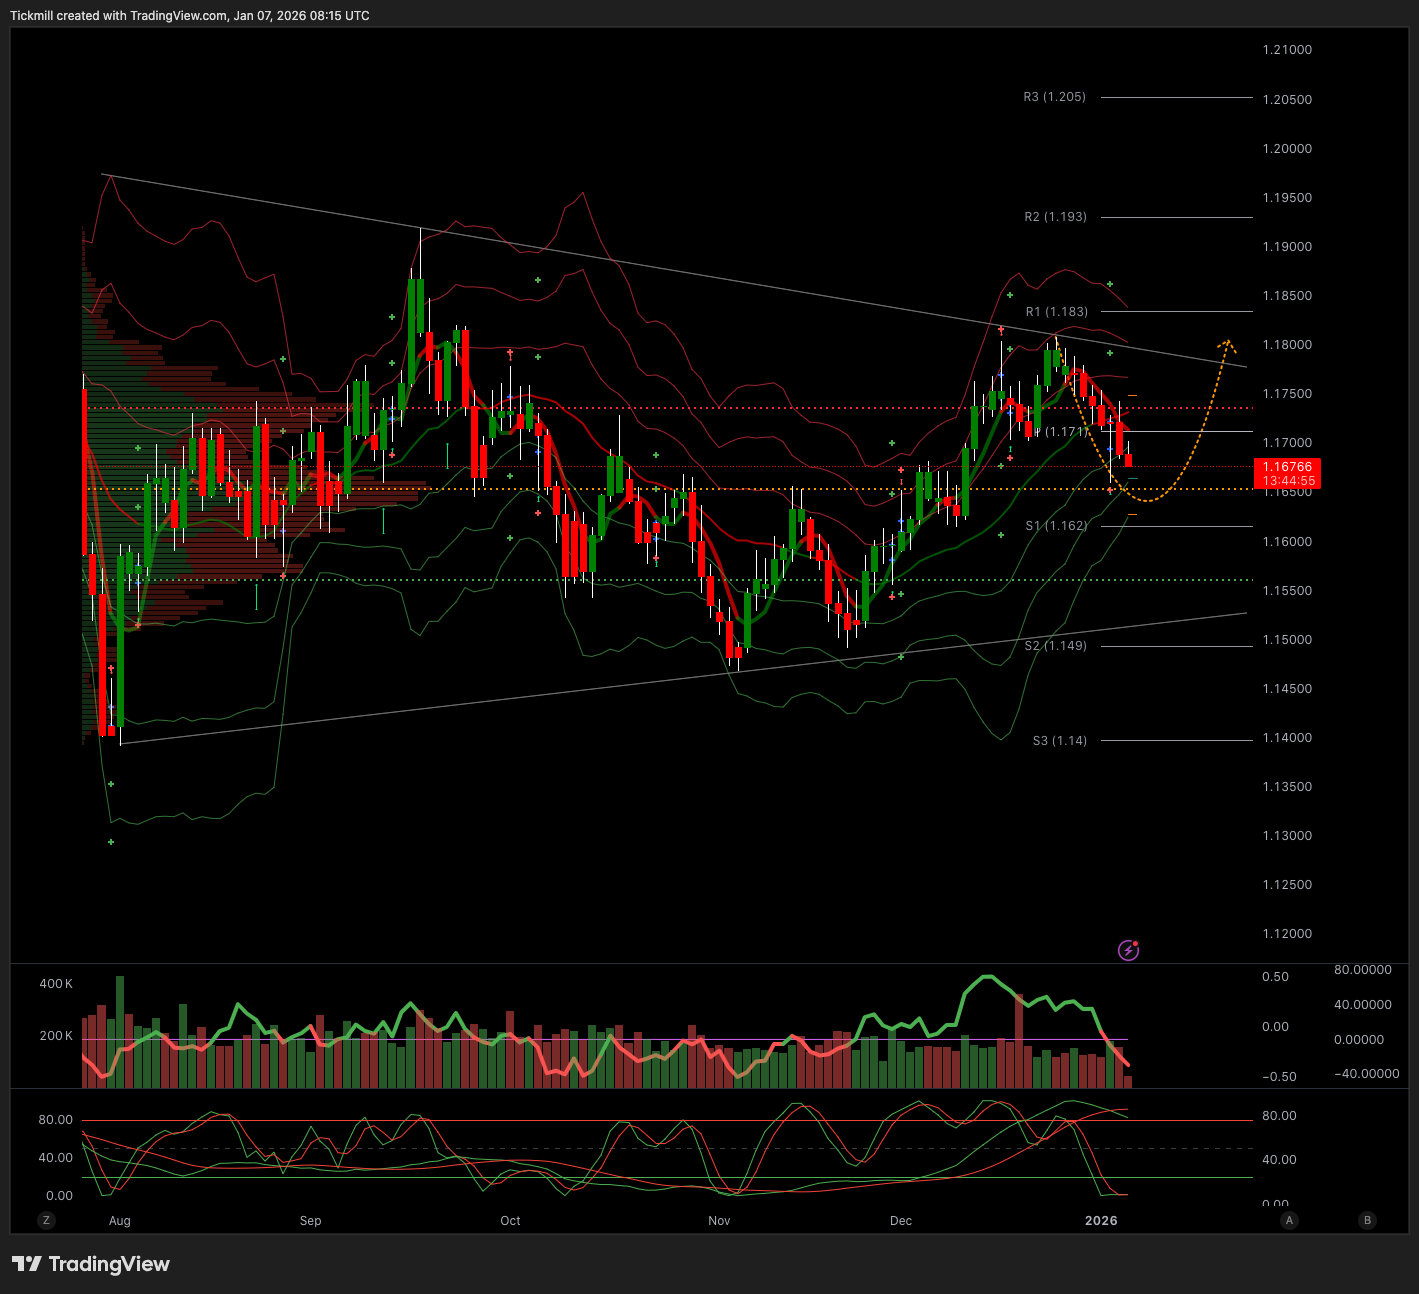1419x1294 pixels.
Task: Click the 2026 year marker on time axis
Action: pyautogui.click(x=1101, y=1221)
